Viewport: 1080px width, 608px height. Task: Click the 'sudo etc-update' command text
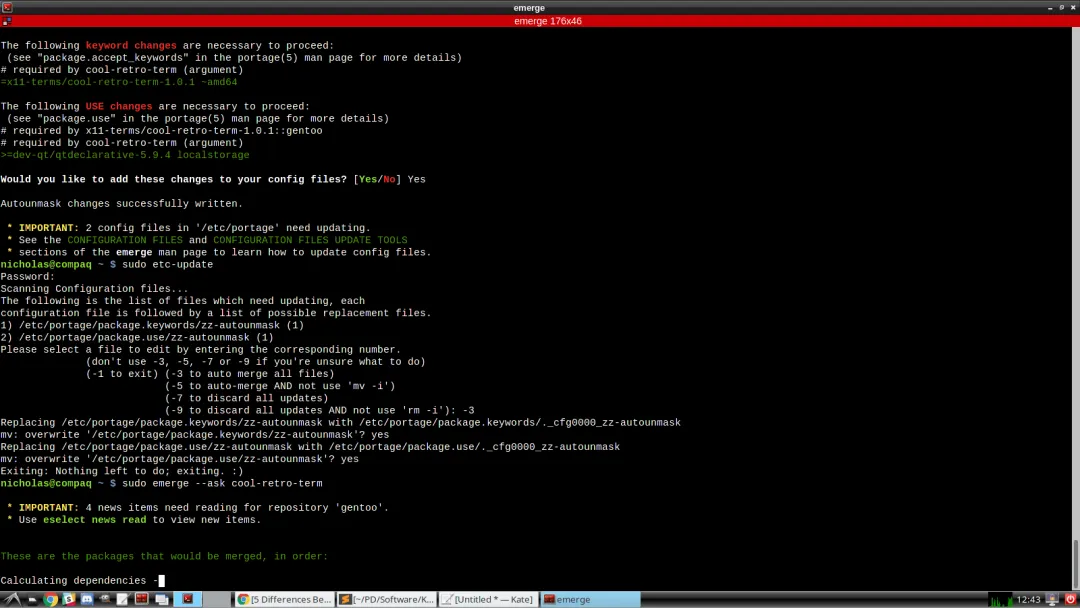[167, 264]
